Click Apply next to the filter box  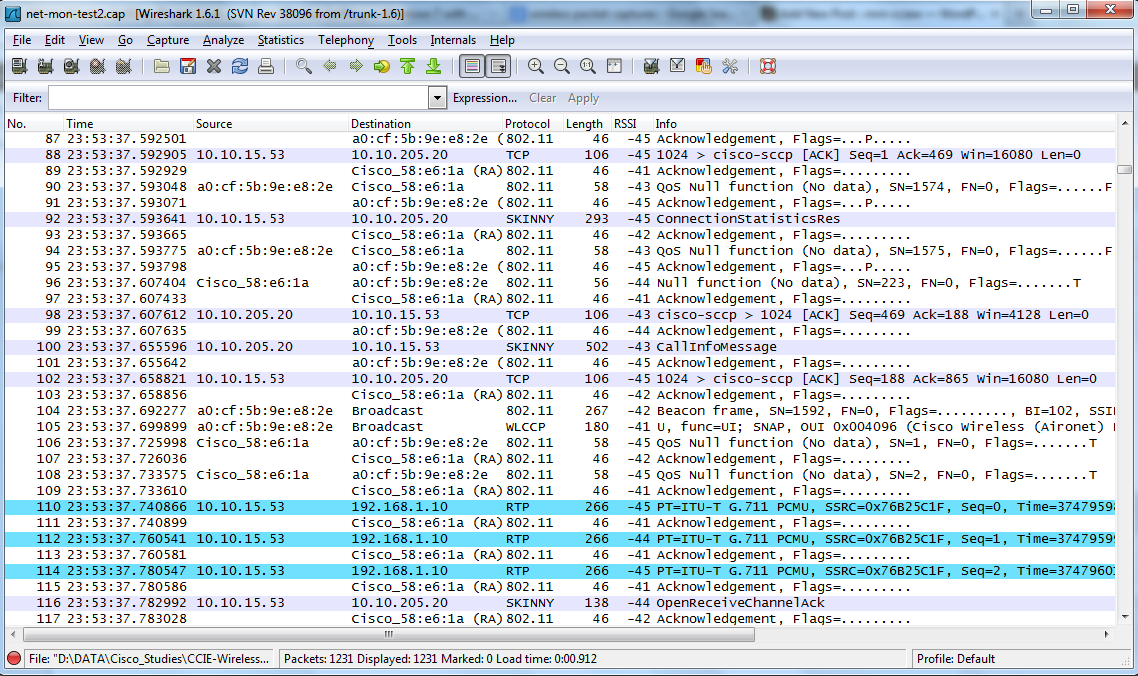pos(583,98)
